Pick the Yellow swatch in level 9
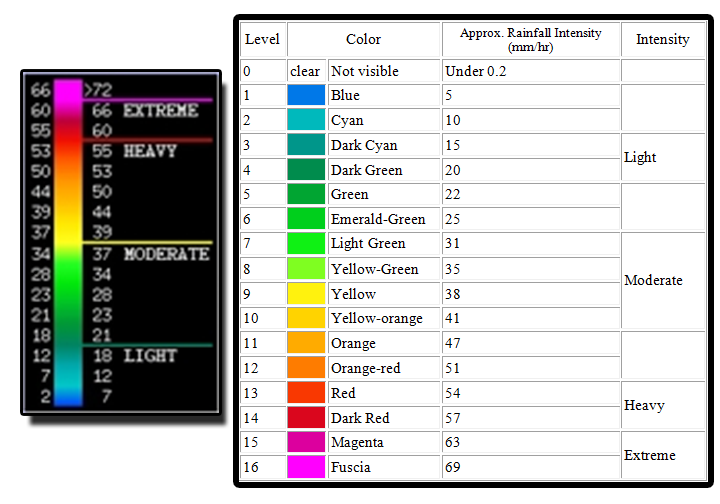 [x=306, y=294]
